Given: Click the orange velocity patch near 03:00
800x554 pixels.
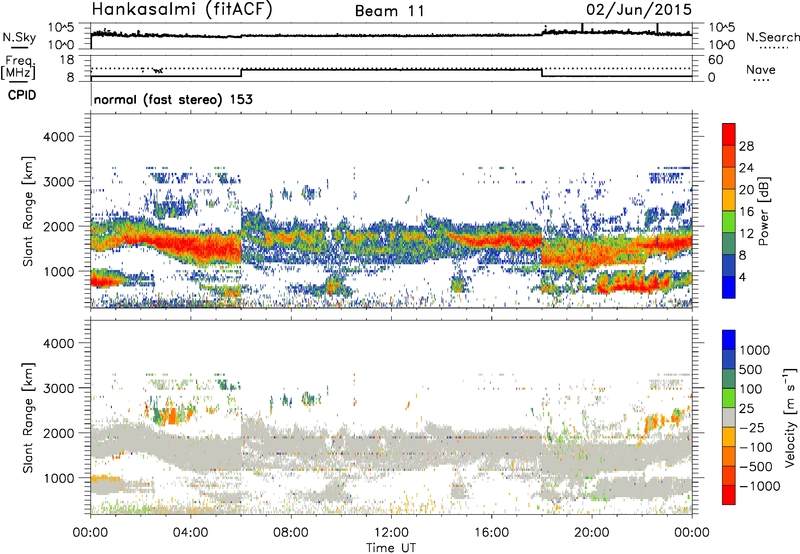Looking at the screenshot, I should point(171,416).
